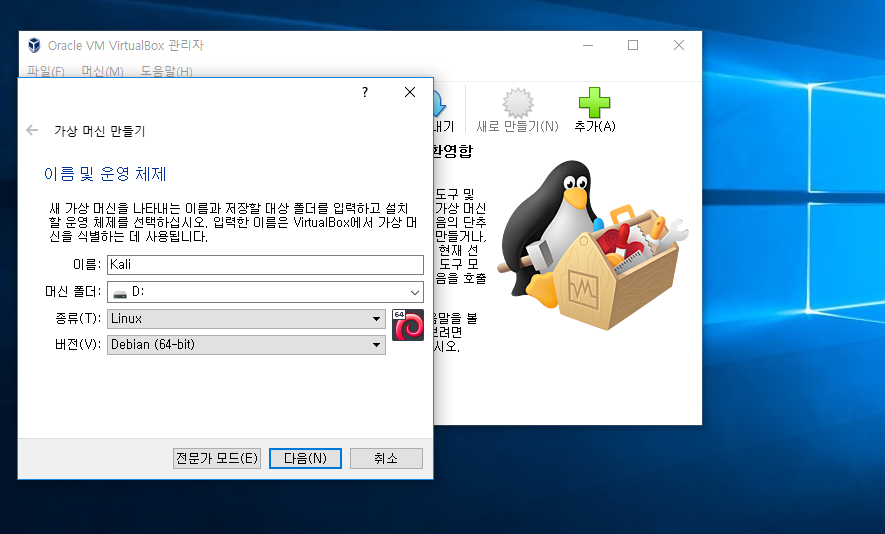Click the Expert Mode (전문가 모드) button

coord(217,458)
